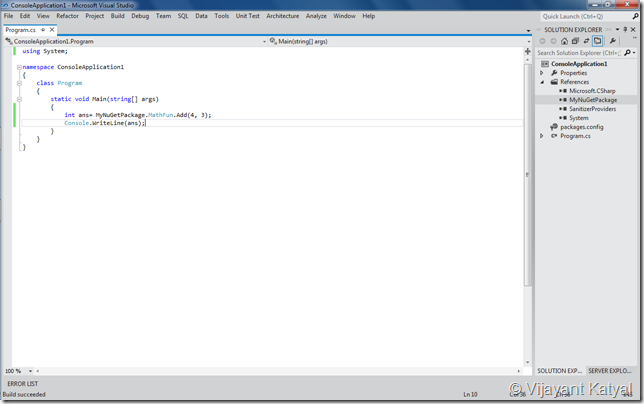Click the Home icon in Solution Explorer
Image resolution: width=644 pixels, height=404 pixels.
564,41
